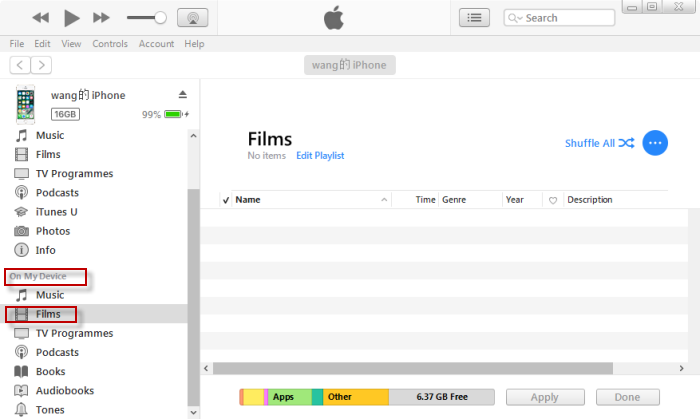700x419 pixels.
Task: Click the horizontal scrollbar right arrow
Action: pyautogui.click(x=682, y=368)
